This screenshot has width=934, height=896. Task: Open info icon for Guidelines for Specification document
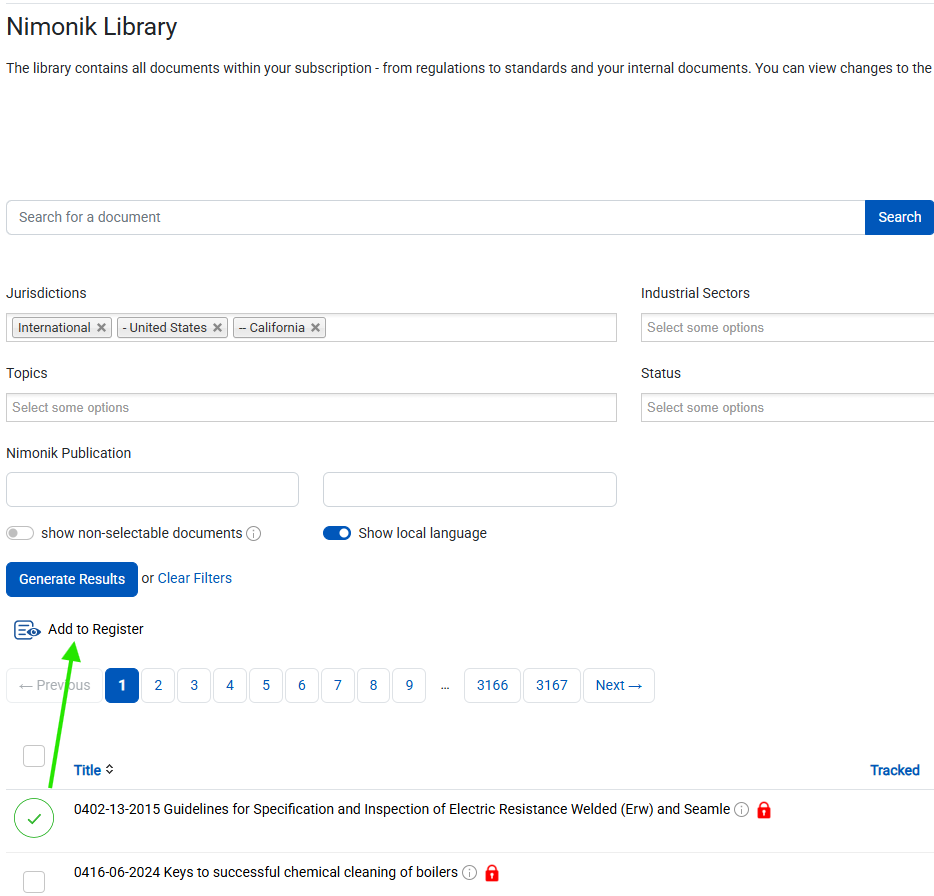[742, 810]
